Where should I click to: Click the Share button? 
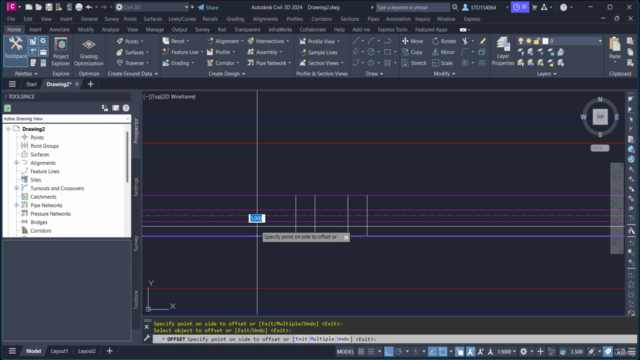pyautogui.click(x=208, y=7)
